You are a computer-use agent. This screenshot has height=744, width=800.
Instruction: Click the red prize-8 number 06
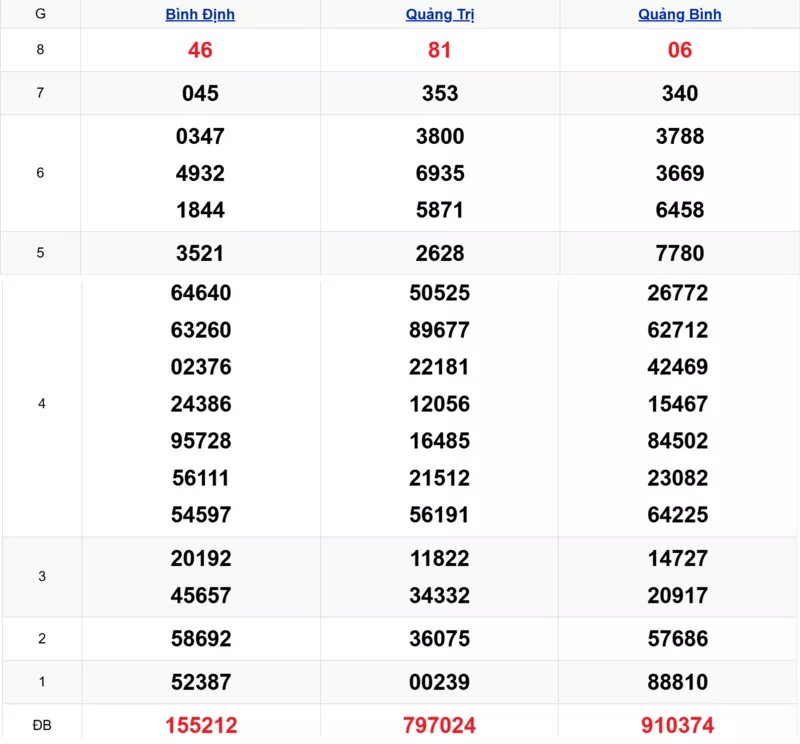tap(680, 50)
